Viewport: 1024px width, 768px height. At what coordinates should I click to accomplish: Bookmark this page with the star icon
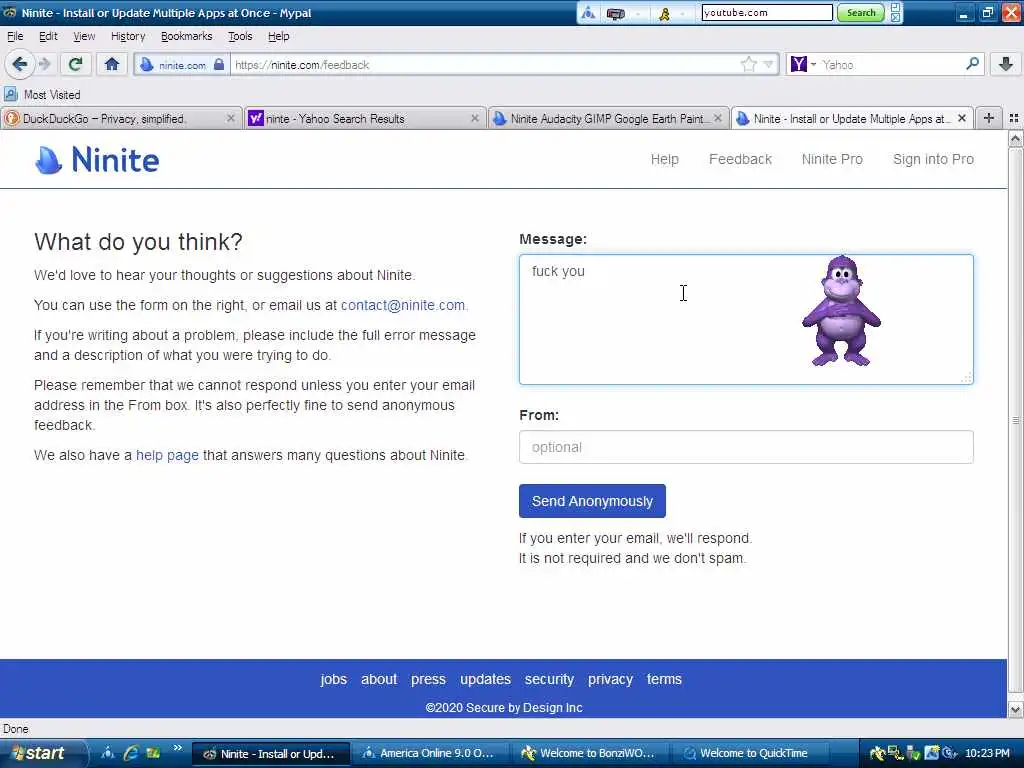tap(748, 64)
